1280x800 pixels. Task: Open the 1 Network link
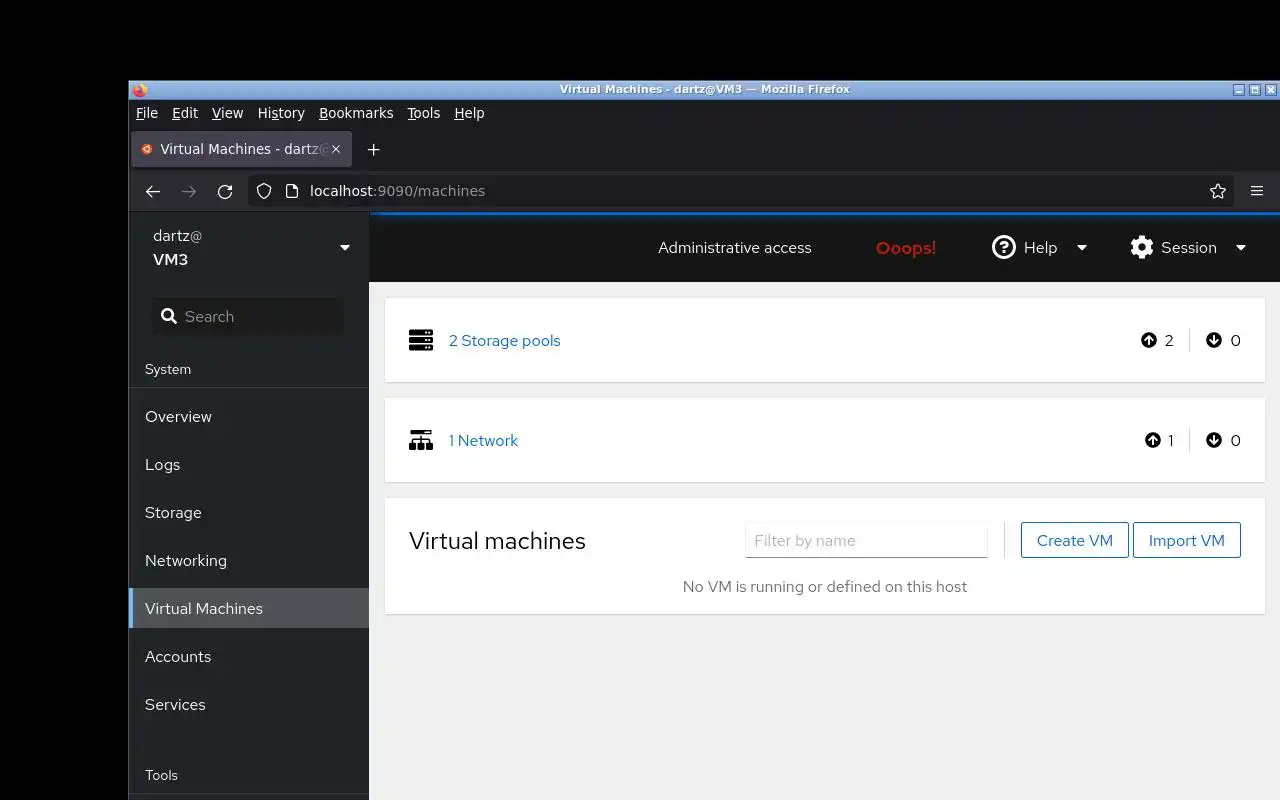click(x=483, y=440)
